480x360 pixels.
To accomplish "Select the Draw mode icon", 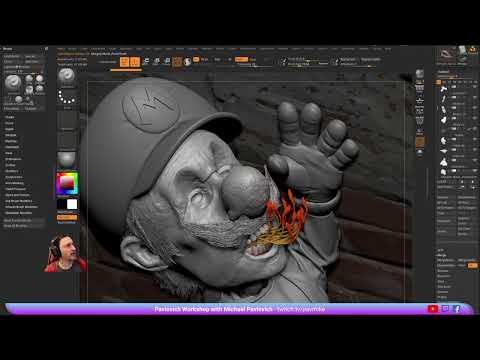I will [135, 62].
